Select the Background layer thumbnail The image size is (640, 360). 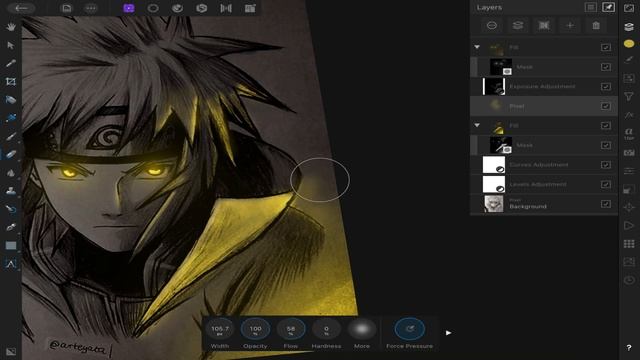(494, 204)
